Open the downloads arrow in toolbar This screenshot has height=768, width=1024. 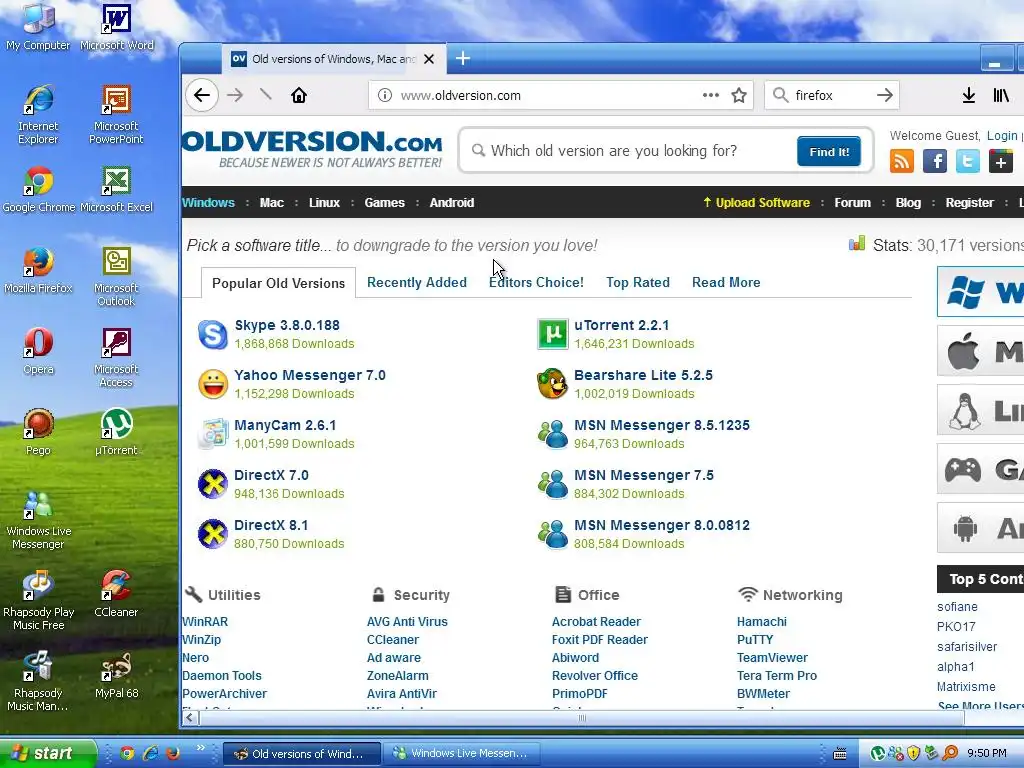pos(968,95)
